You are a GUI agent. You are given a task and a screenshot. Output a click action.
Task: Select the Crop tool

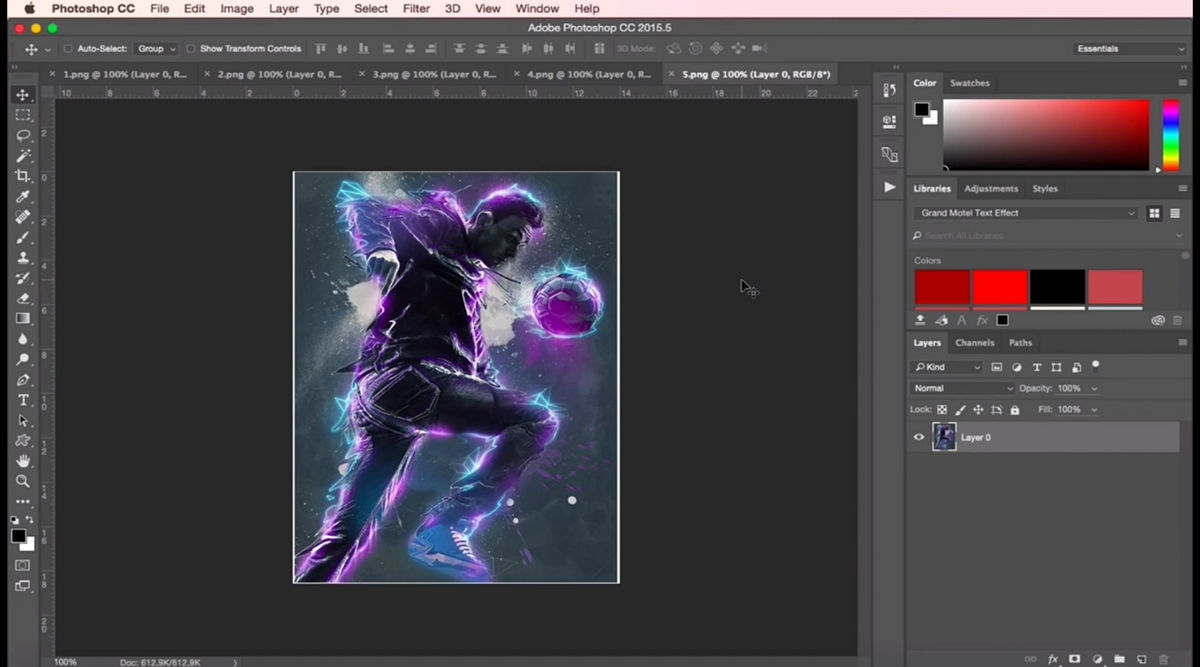23,176
